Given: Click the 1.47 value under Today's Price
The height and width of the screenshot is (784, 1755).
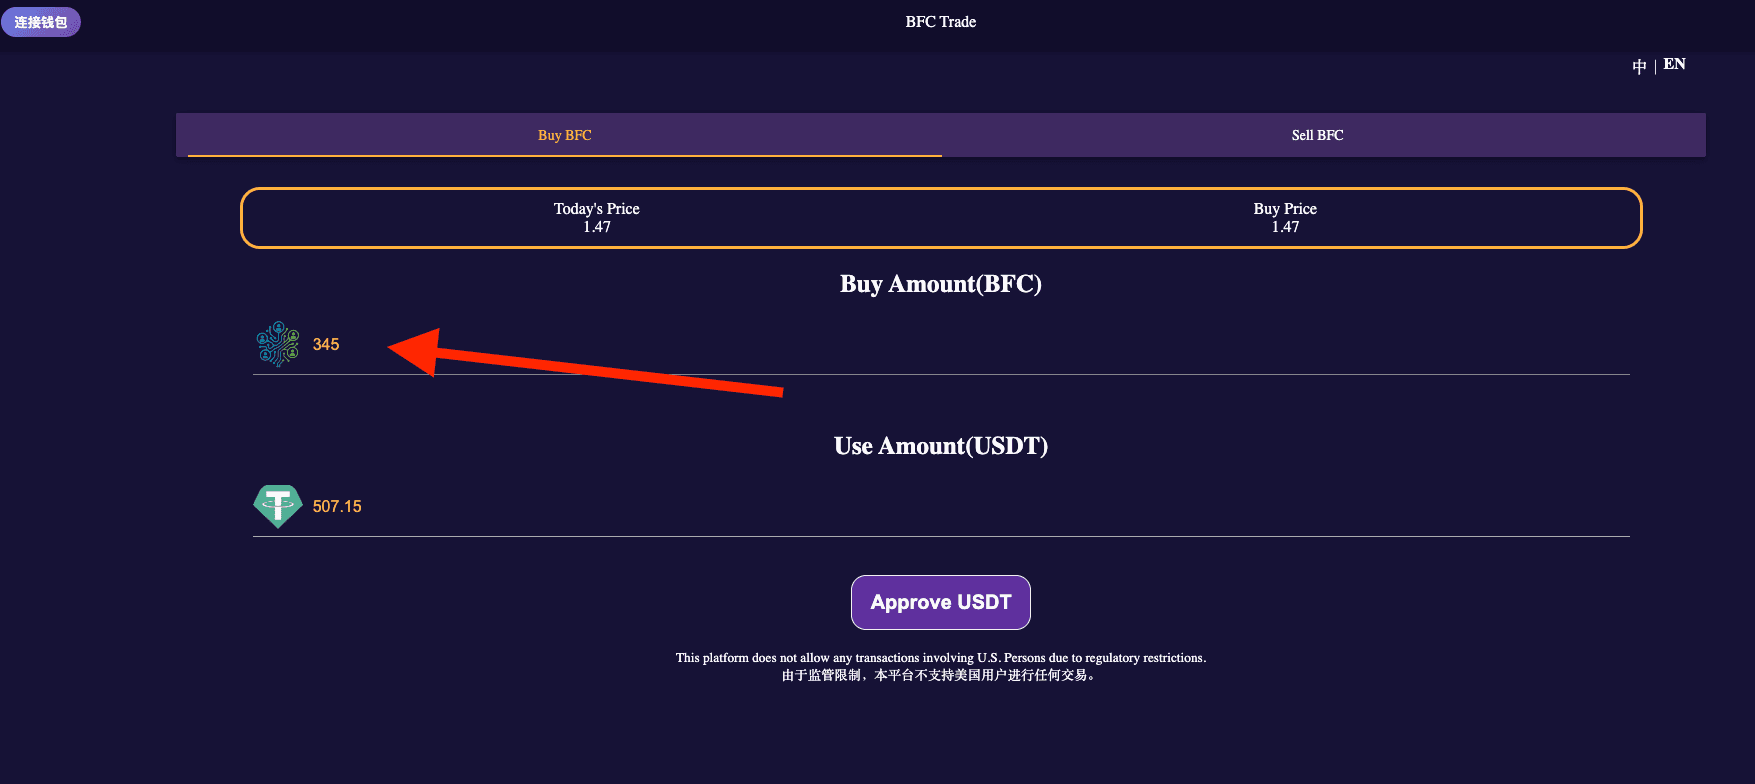Looking at the screenshot, I should (597, 227).
